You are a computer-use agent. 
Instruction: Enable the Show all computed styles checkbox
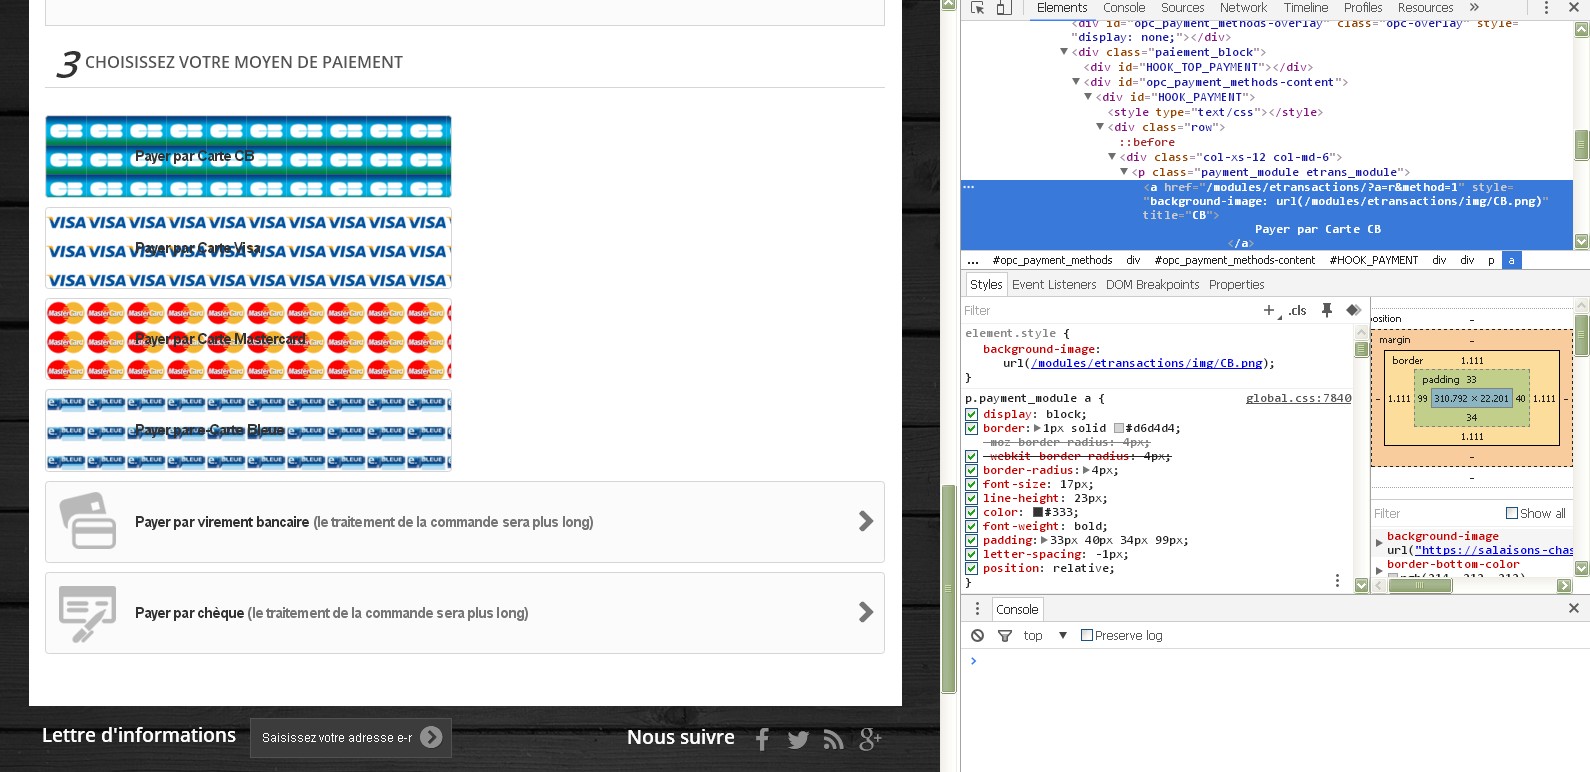click(1512, 513)
